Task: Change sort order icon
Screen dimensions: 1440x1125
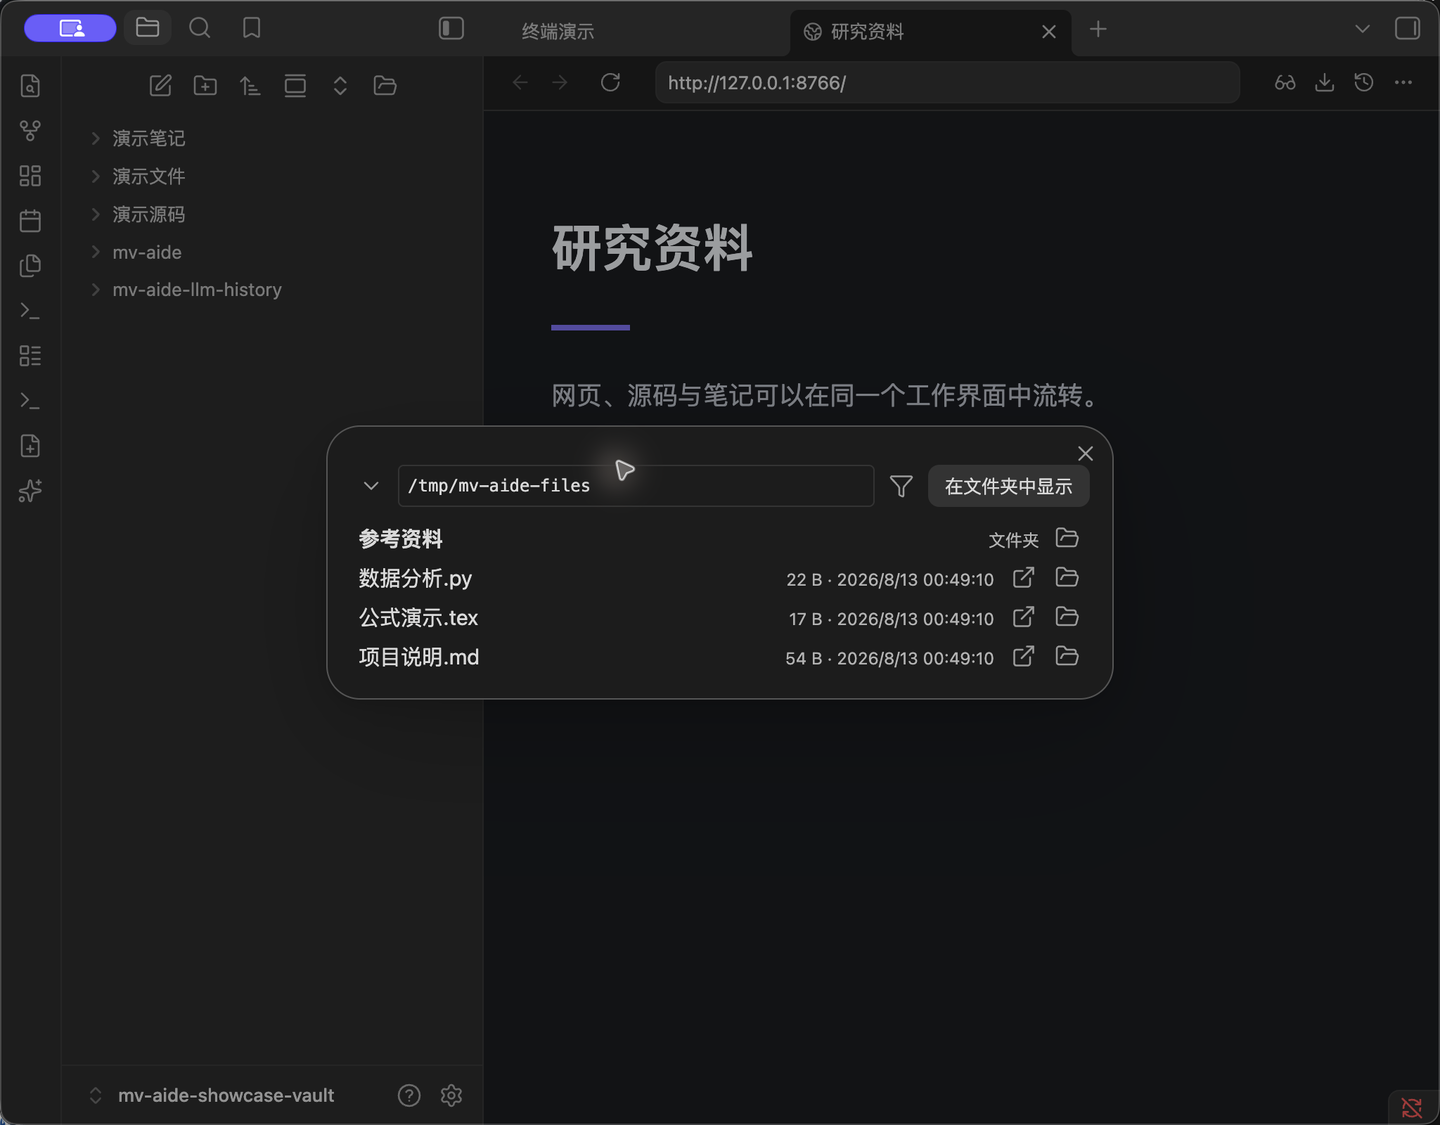Action: (x=250, y=85)
